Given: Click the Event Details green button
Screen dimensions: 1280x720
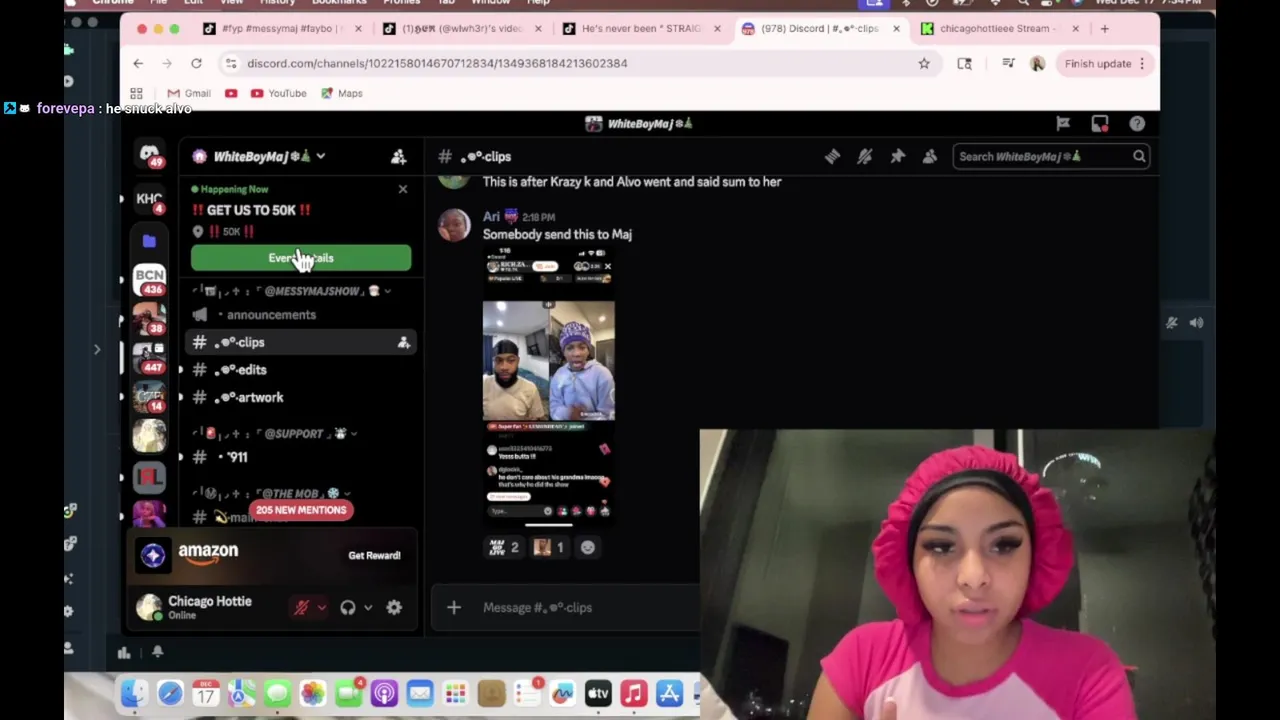Looking at the screenshot, I should (x=301, y=258).
